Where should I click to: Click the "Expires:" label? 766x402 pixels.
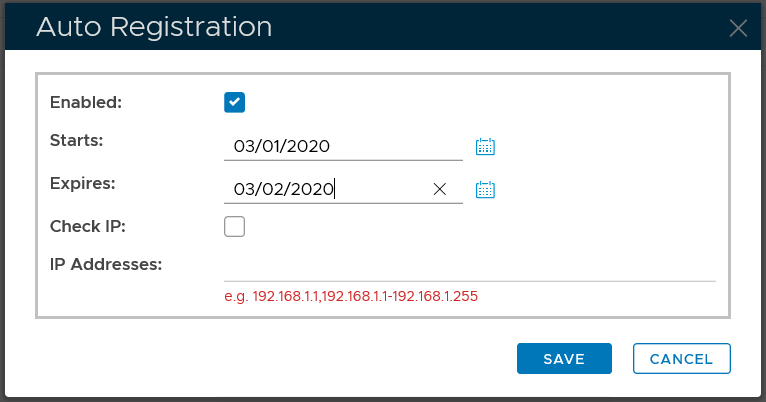(x=83, y=183)
